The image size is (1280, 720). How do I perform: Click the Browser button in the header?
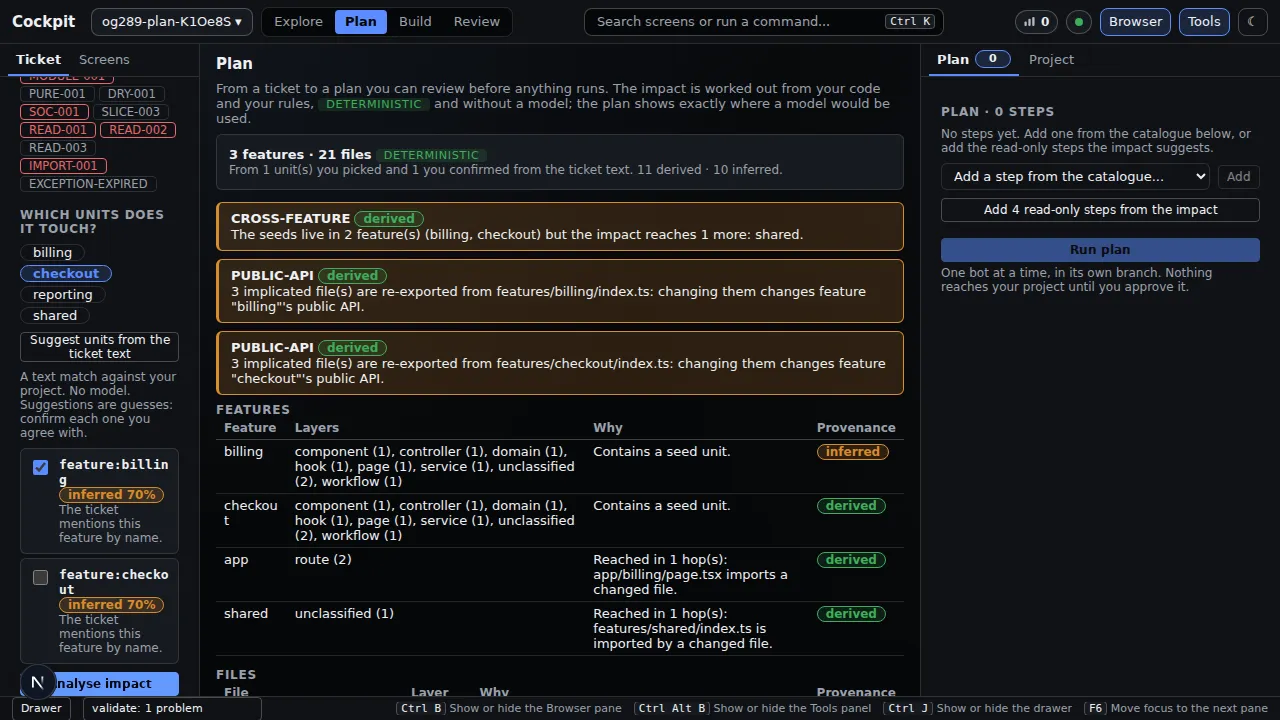(1135, 21)
